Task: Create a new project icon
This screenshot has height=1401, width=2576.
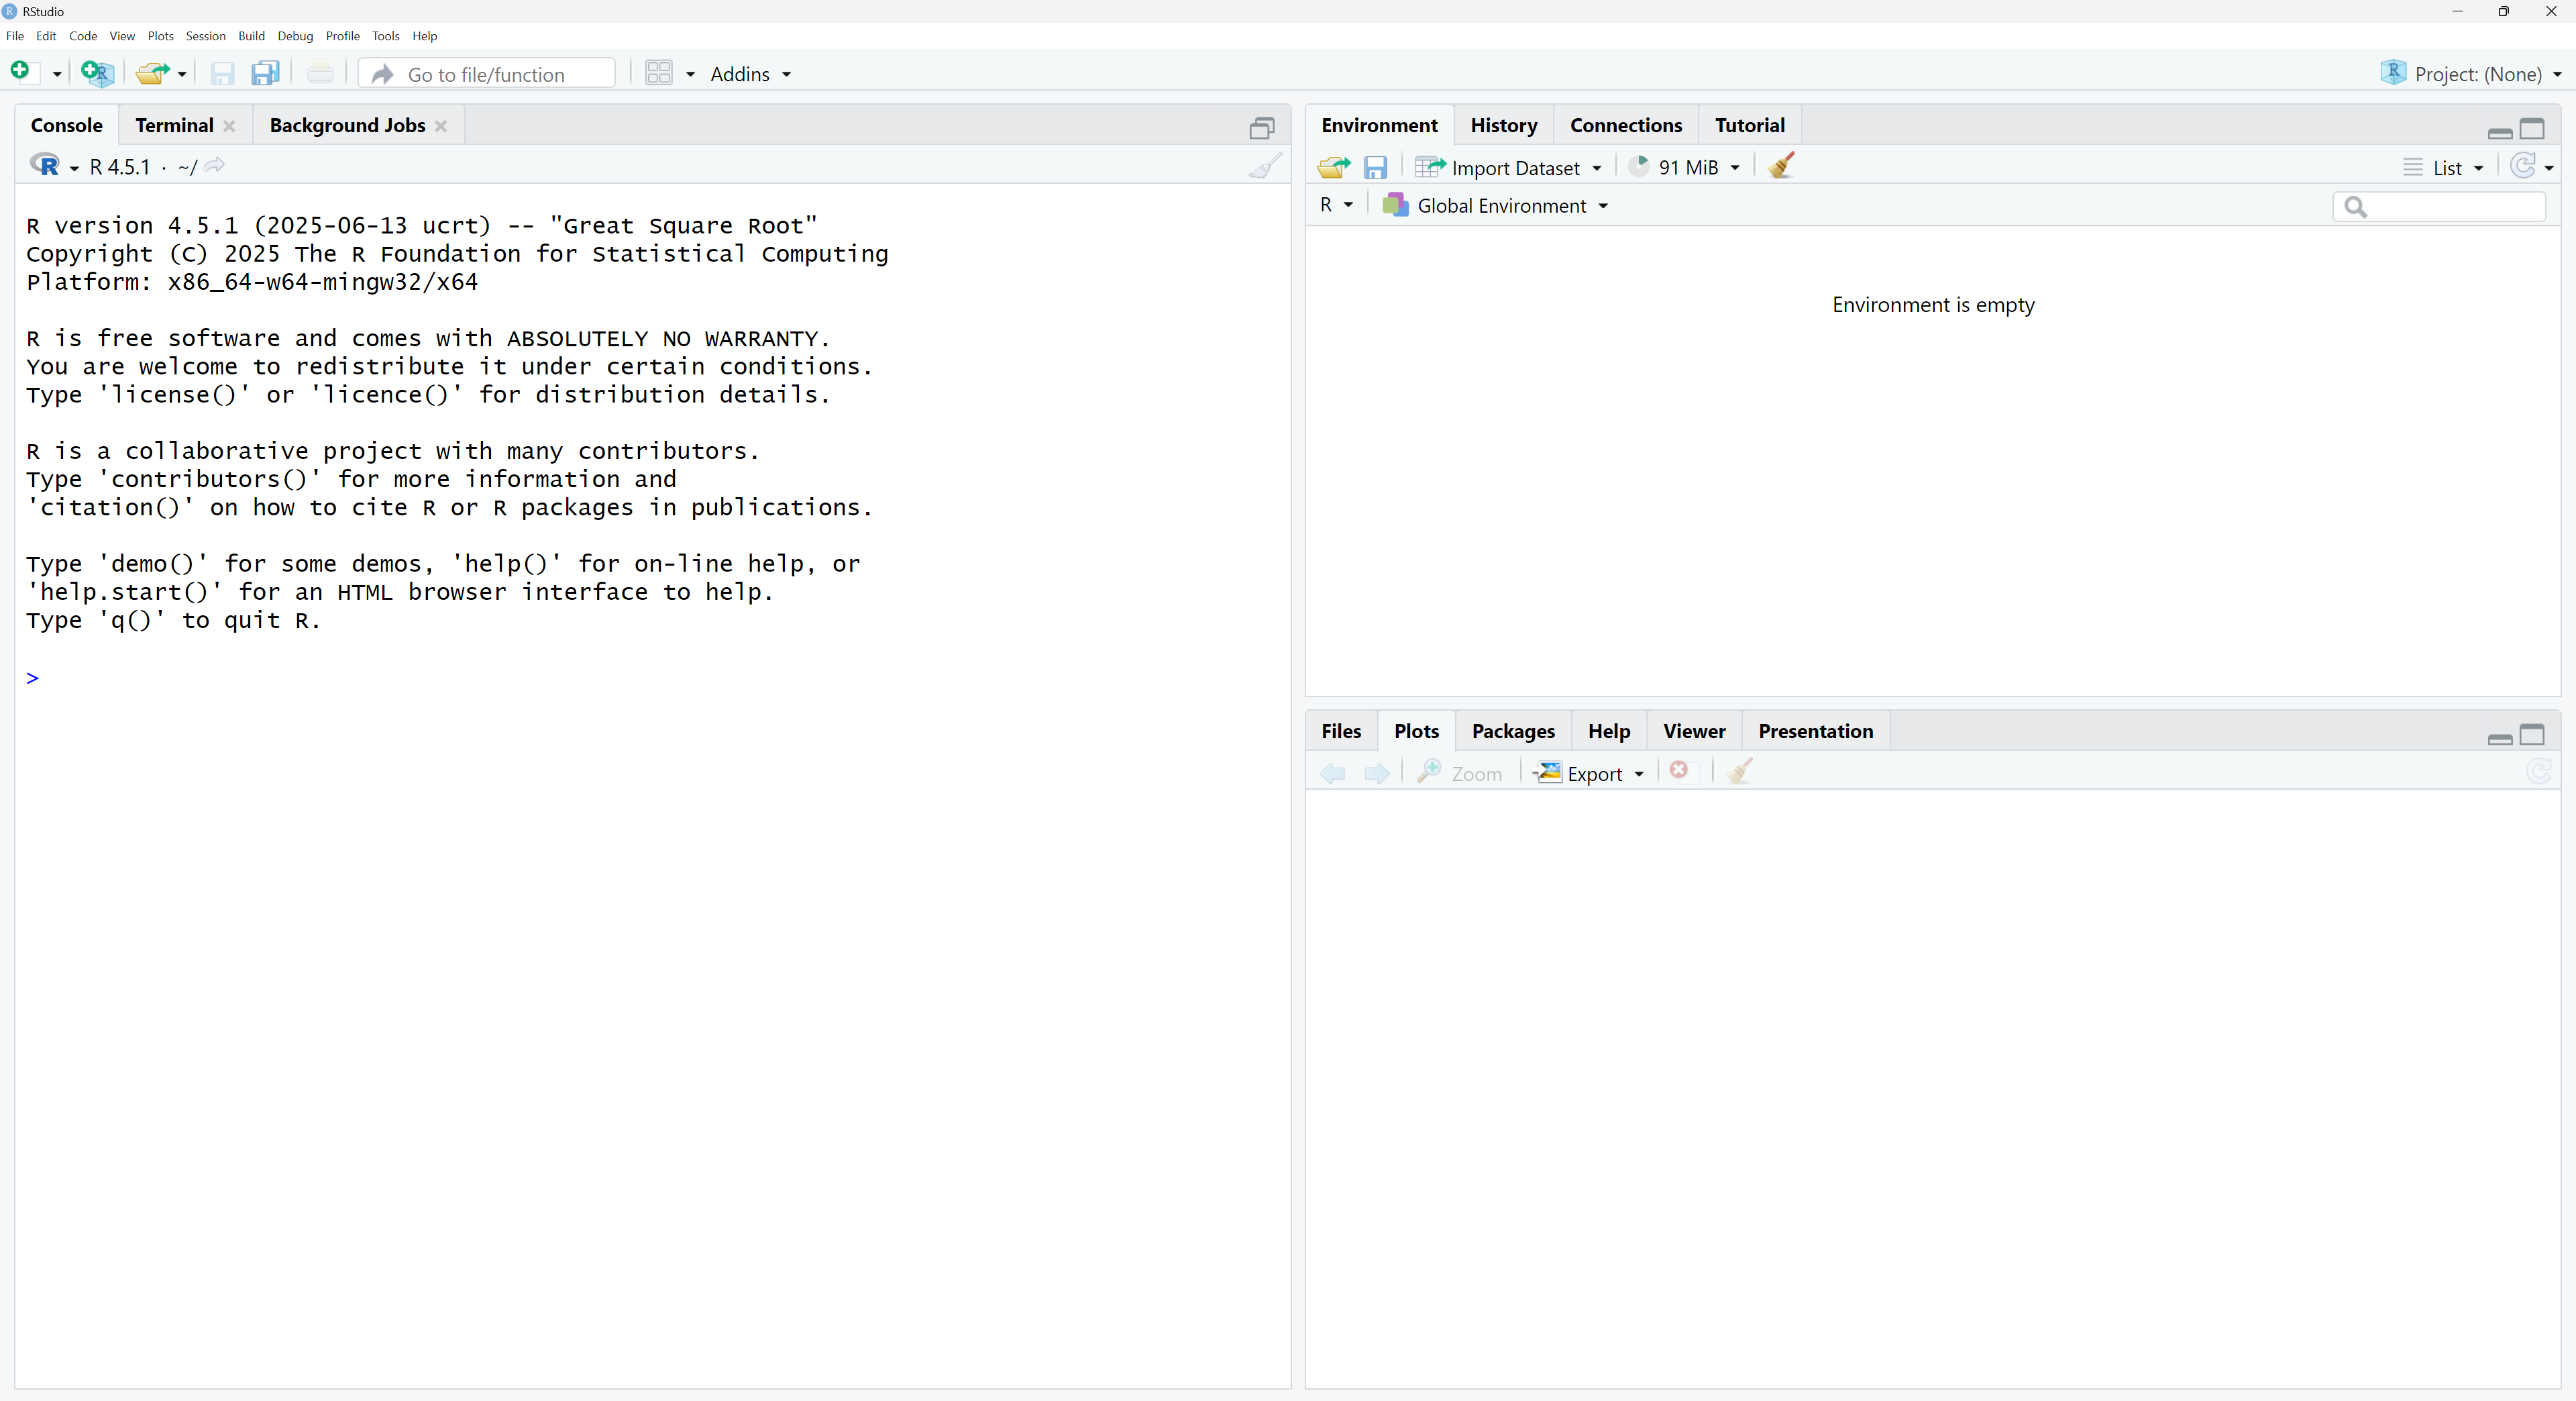Action: click(x=97, y=73)
